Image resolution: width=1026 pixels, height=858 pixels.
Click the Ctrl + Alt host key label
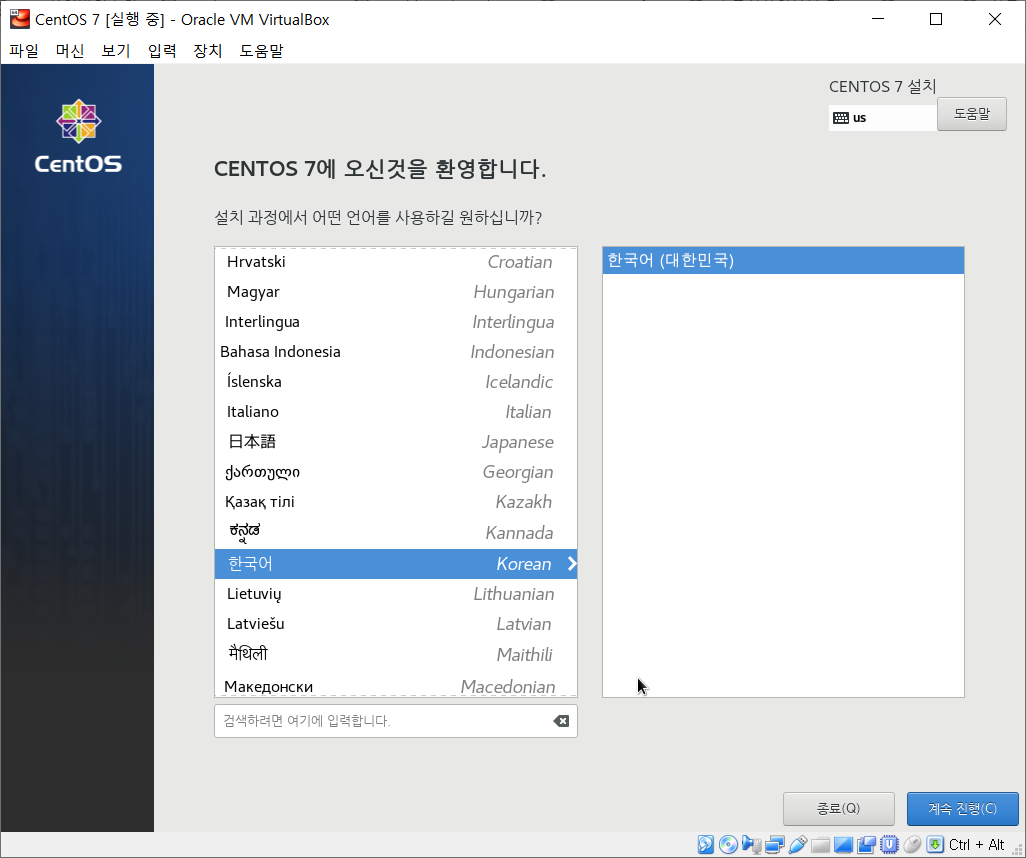[x=976, y=844]
